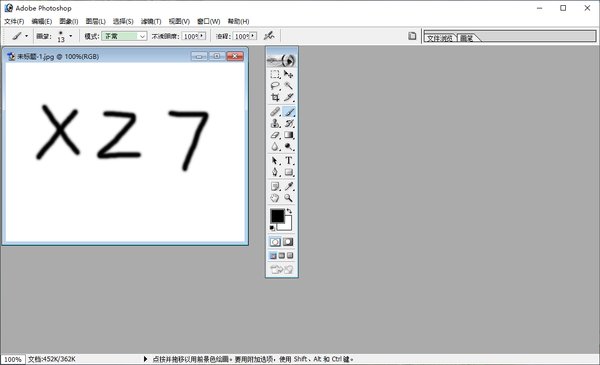Select the Brush tool in toolbox

pos(289,112)
